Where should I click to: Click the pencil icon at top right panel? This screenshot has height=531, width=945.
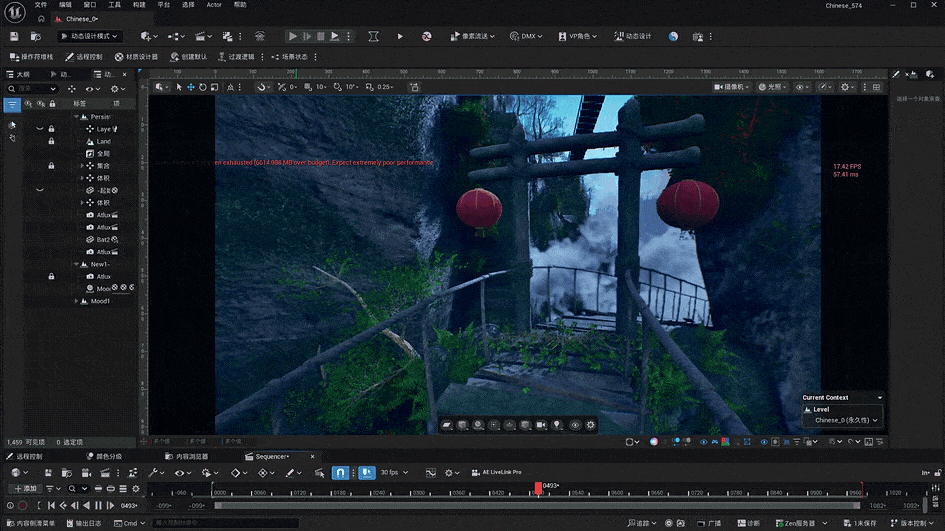point(896,74)
